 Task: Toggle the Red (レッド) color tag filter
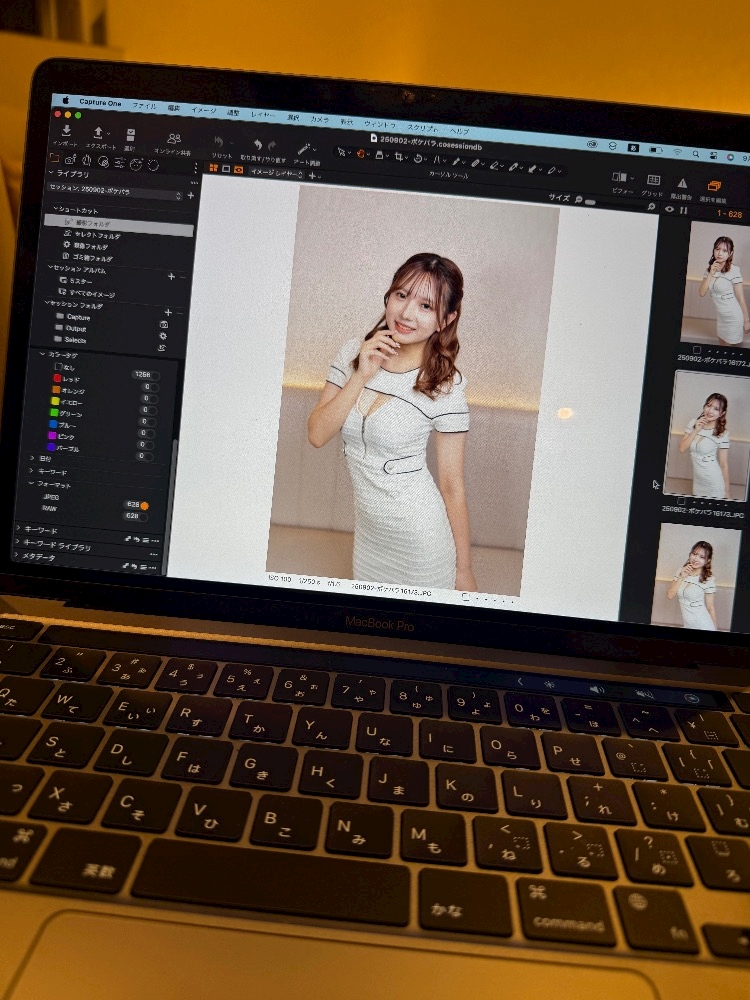tap(57, 379)
